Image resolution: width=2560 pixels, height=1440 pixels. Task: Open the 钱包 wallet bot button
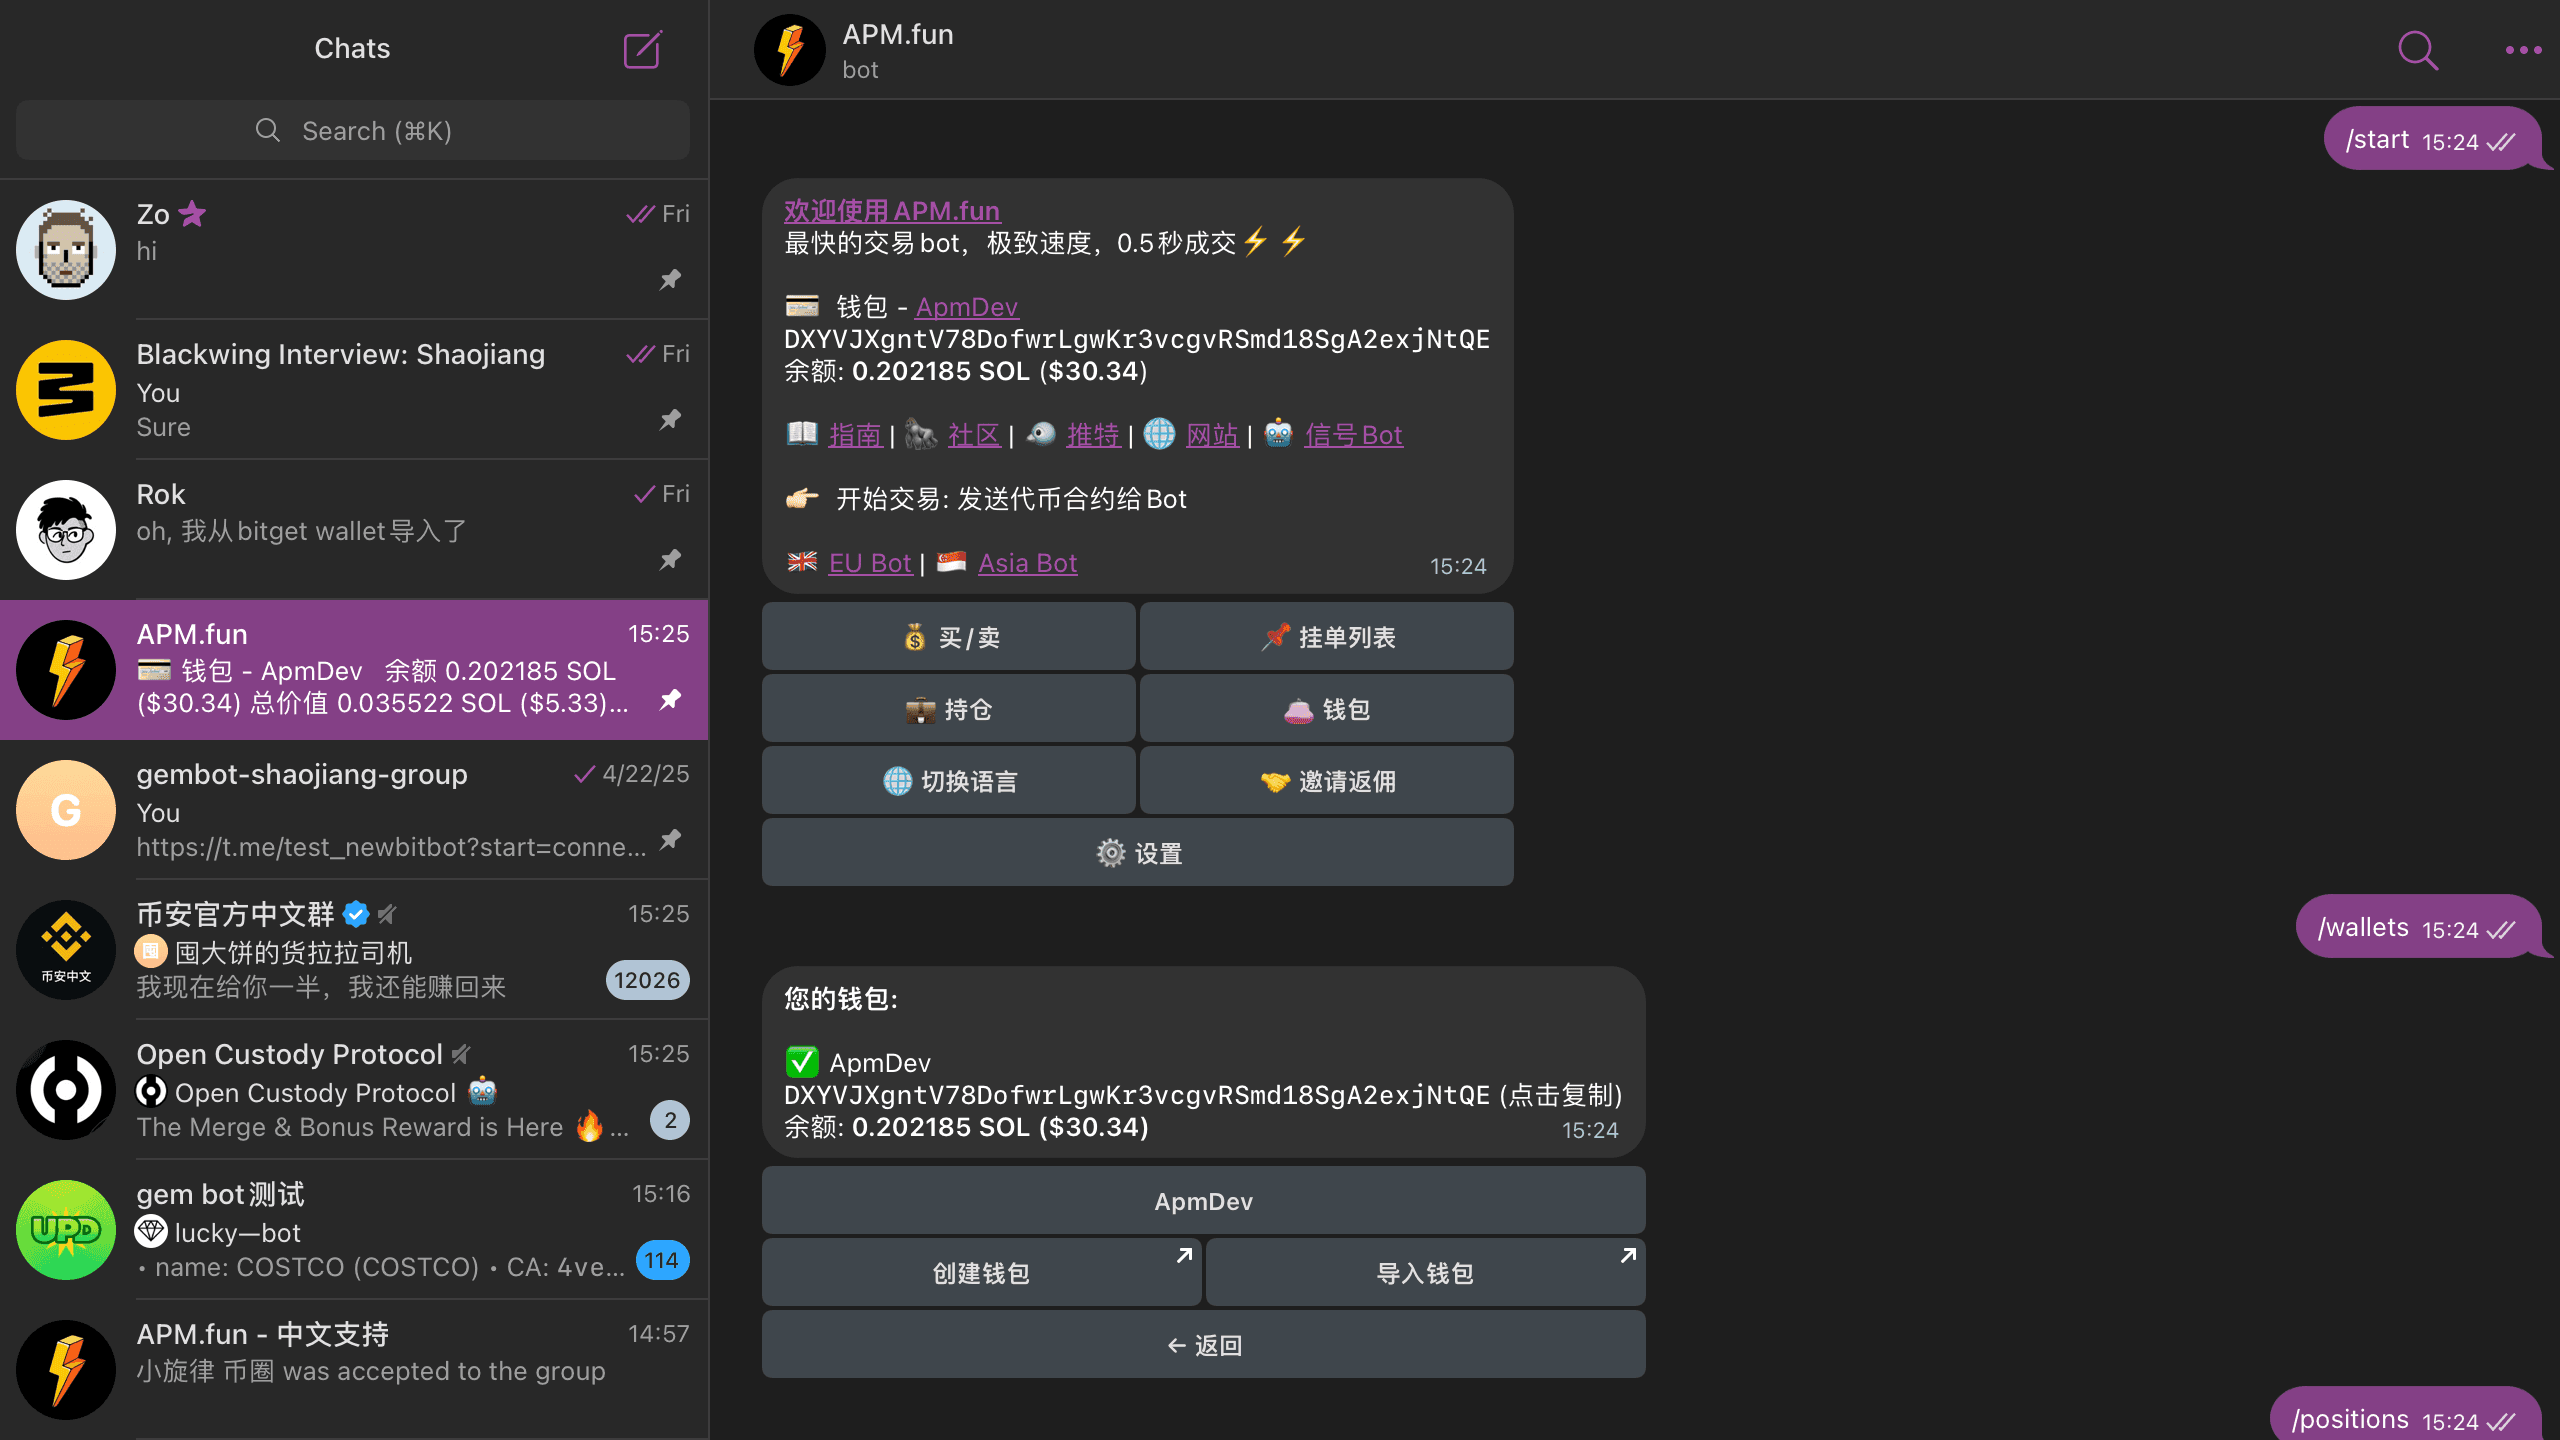tap(1326, 708)
